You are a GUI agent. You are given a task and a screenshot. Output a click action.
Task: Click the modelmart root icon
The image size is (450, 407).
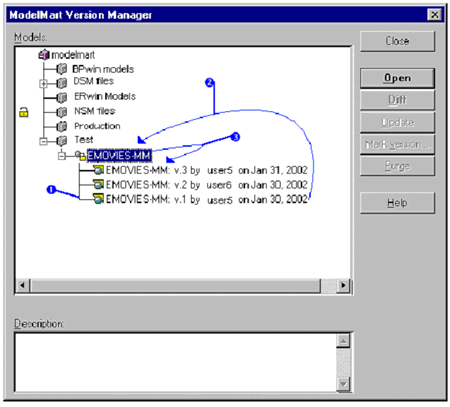44,54
